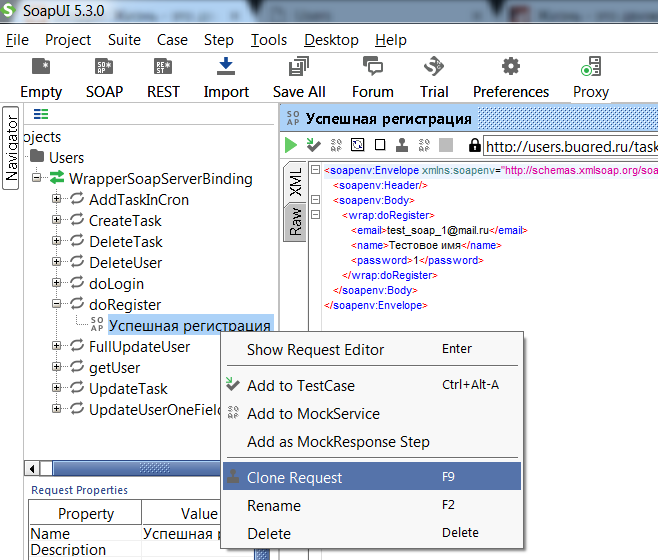Select the doRegister tree item label

[x=125, y=304]
